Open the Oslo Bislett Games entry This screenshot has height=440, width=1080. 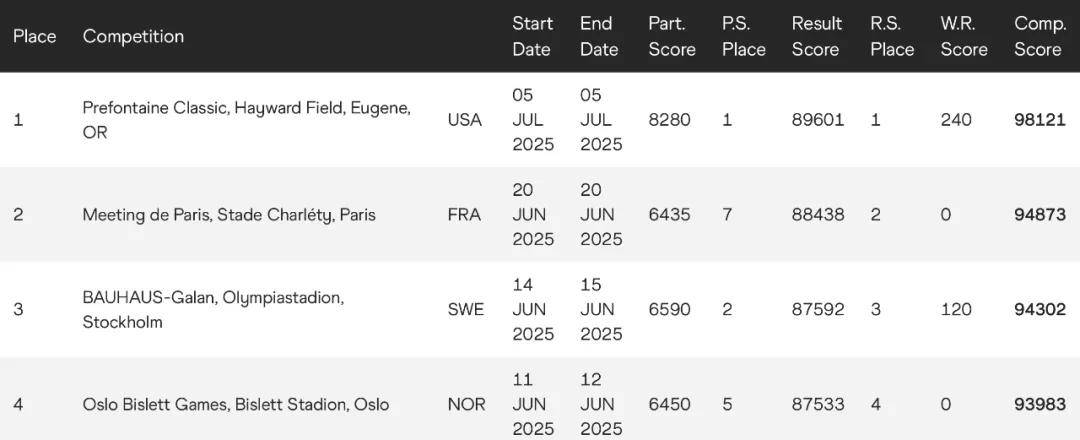(x=236, y=404)
